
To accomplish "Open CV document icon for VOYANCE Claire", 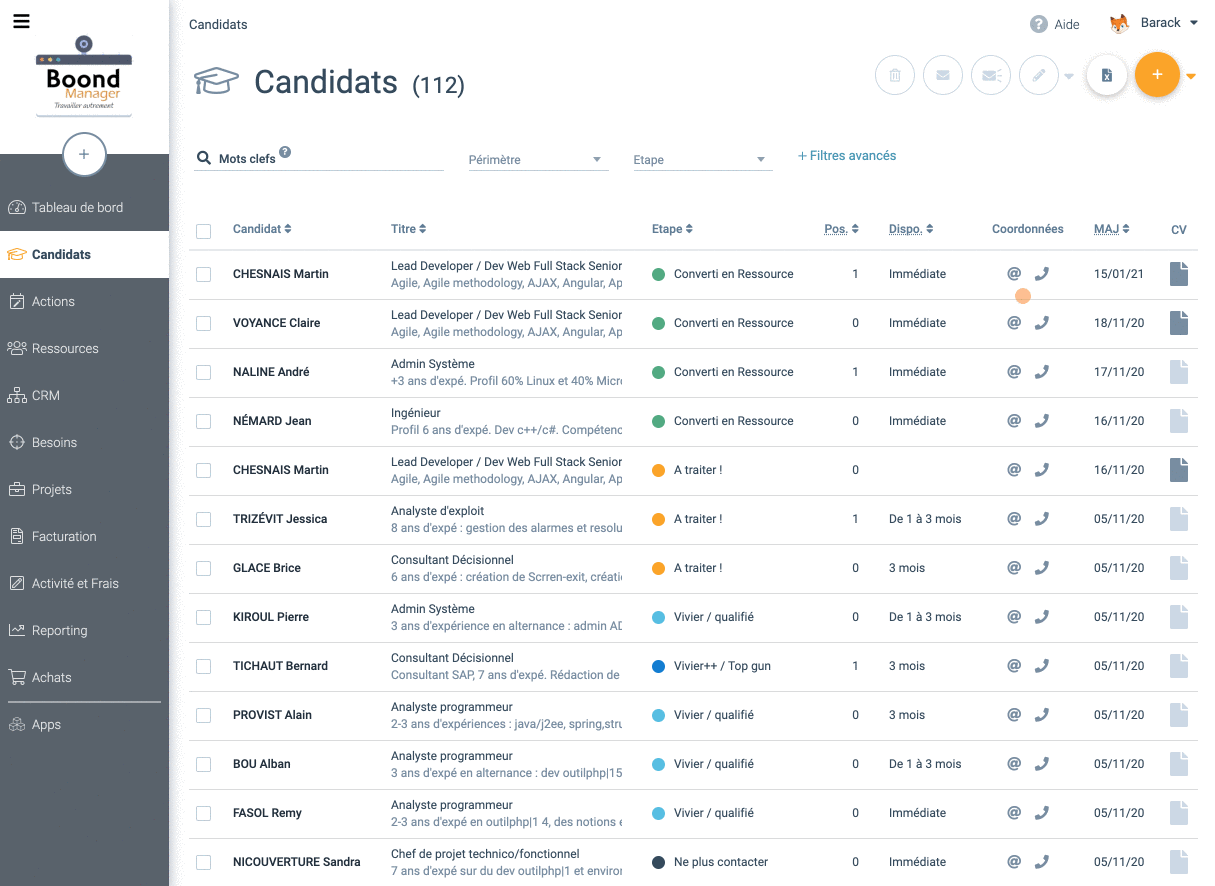I will (1179, 323).
